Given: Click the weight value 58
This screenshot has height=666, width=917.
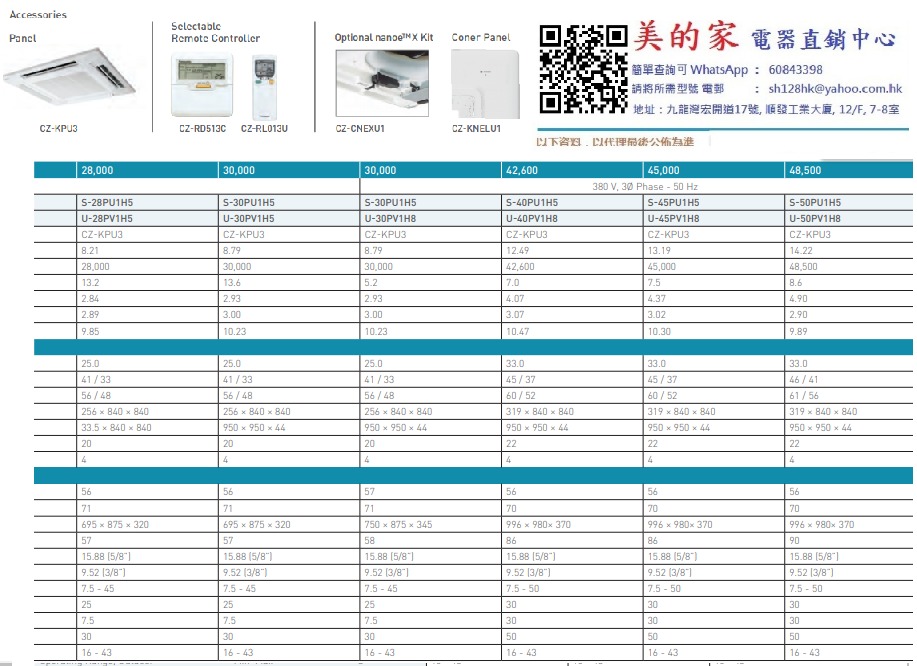Looking at the screenshot, I should tap(370, 541).
